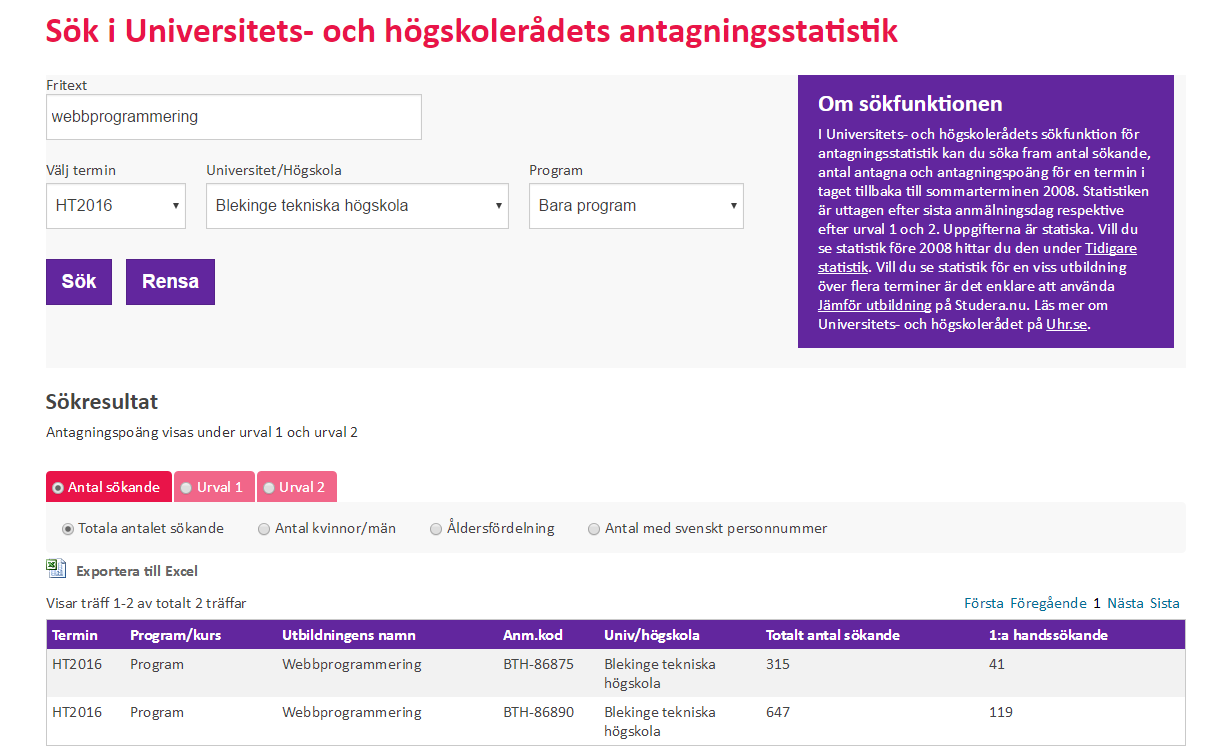Click the Excel export icon

tap(56, 569)
